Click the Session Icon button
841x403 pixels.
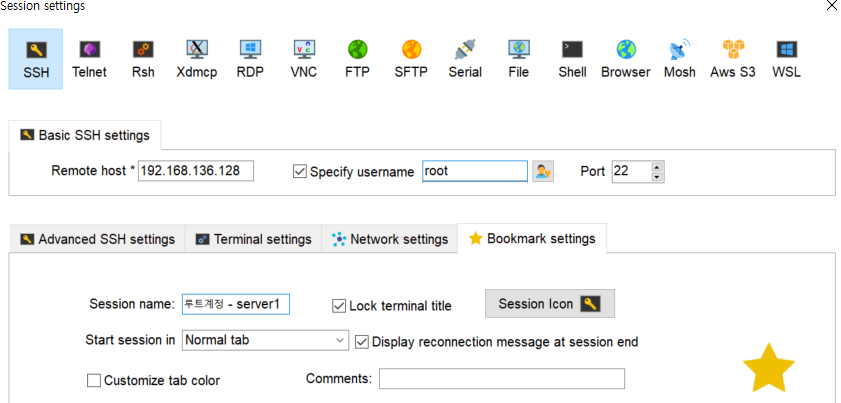[x=550, y=304]
